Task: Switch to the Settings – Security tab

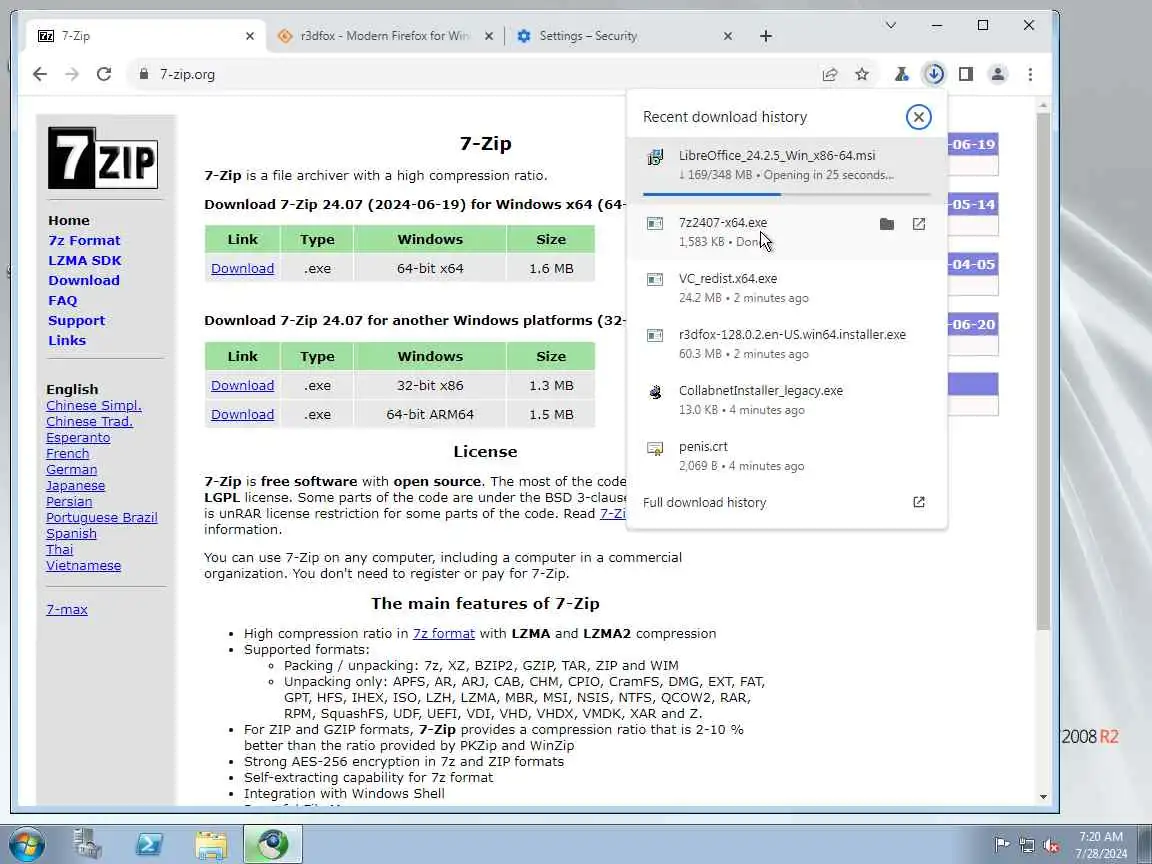Action: tap(623, 35)
